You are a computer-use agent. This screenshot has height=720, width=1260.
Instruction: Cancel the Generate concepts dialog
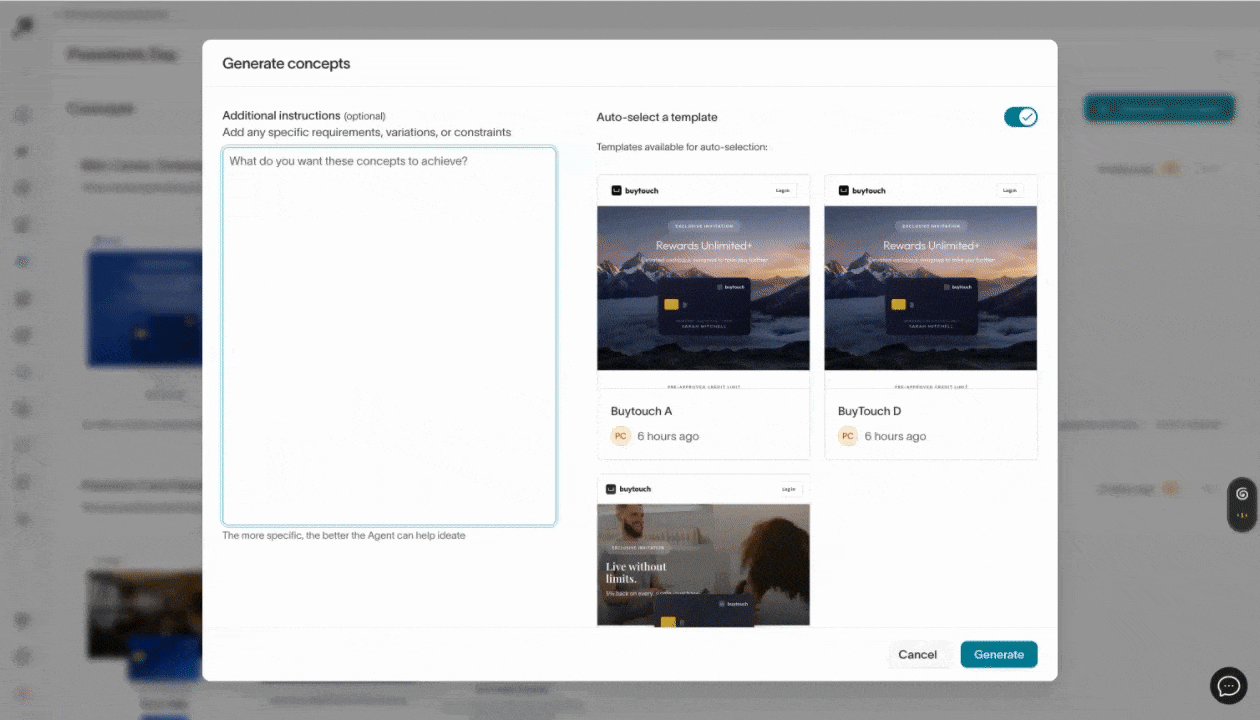(917, 655)
